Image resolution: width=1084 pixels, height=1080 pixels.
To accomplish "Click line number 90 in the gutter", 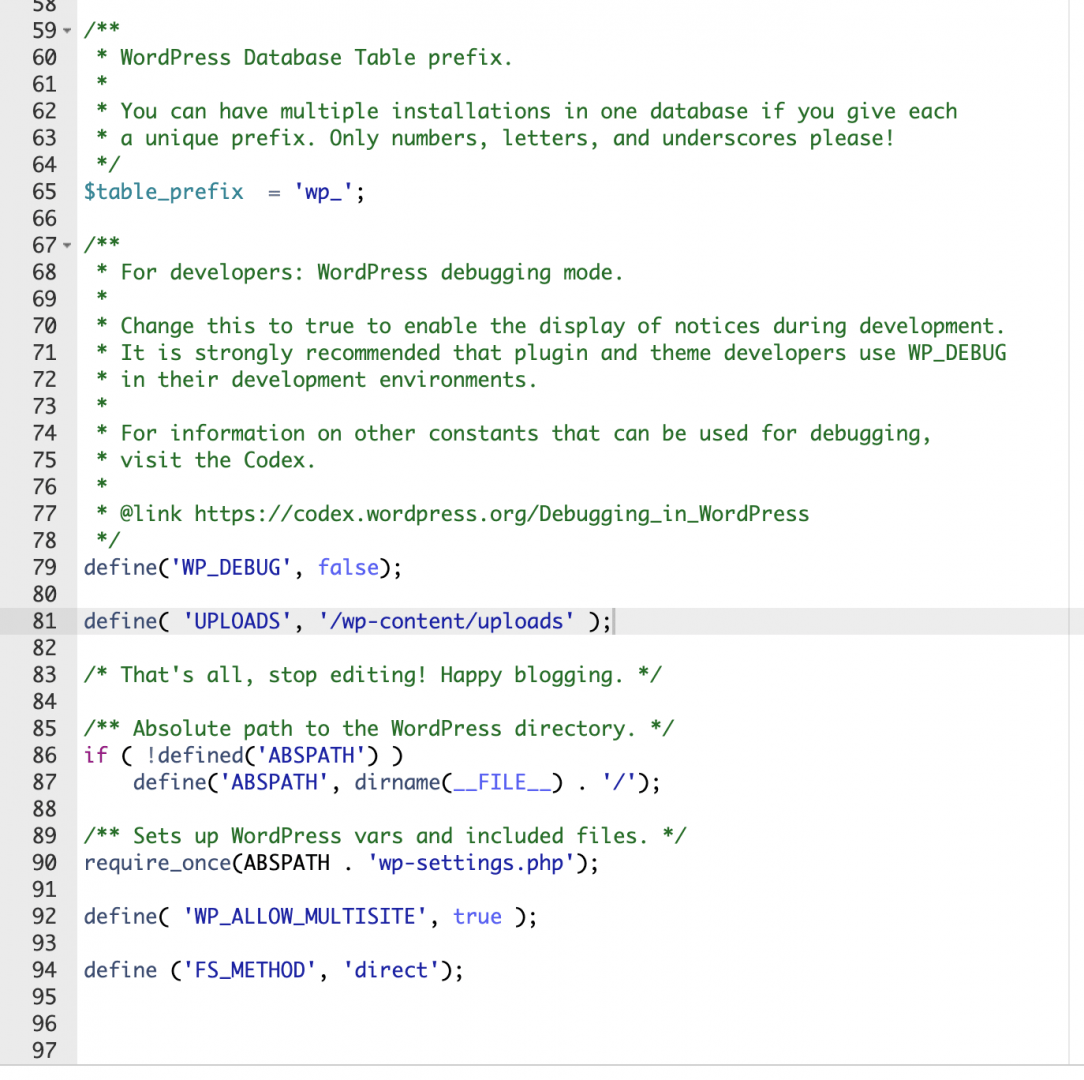I will coord(44,863).
